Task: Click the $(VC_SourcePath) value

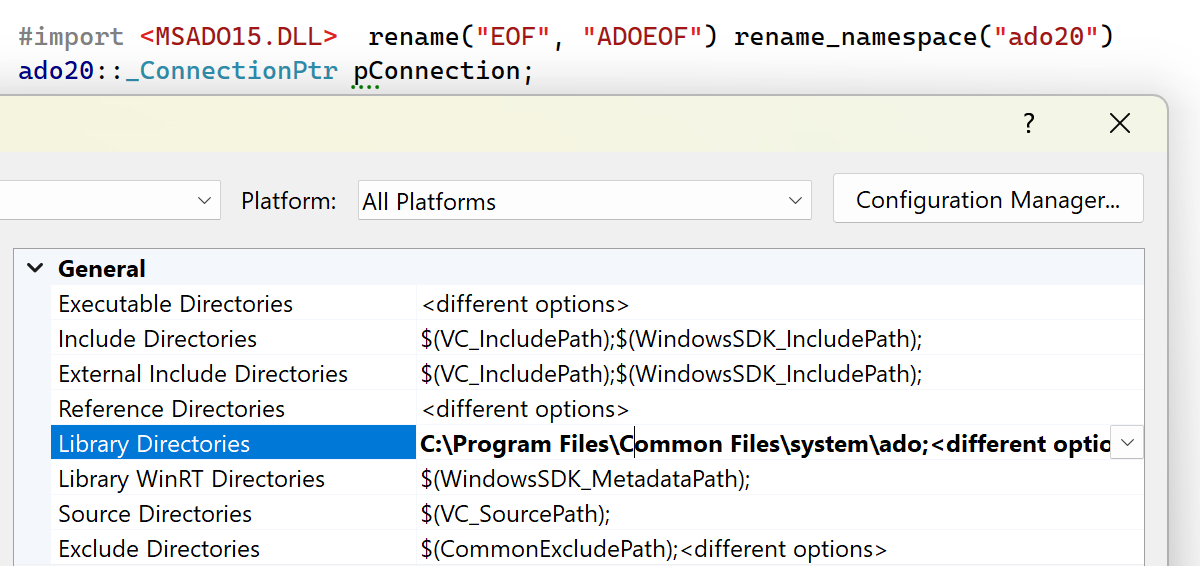Action: (x=515, y=514)
